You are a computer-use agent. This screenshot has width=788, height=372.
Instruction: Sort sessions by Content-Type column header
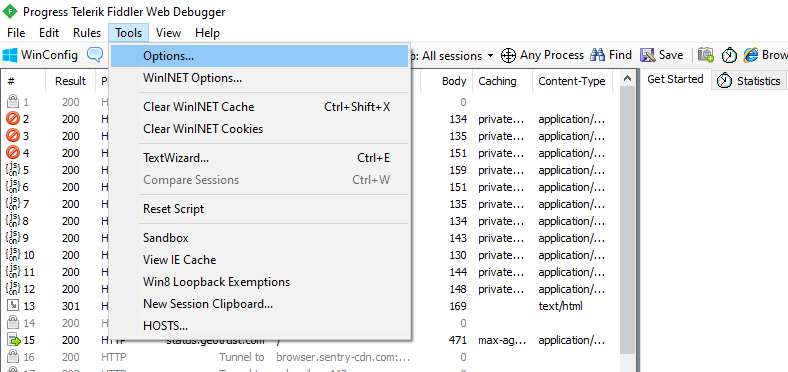[x=572, y=81]
